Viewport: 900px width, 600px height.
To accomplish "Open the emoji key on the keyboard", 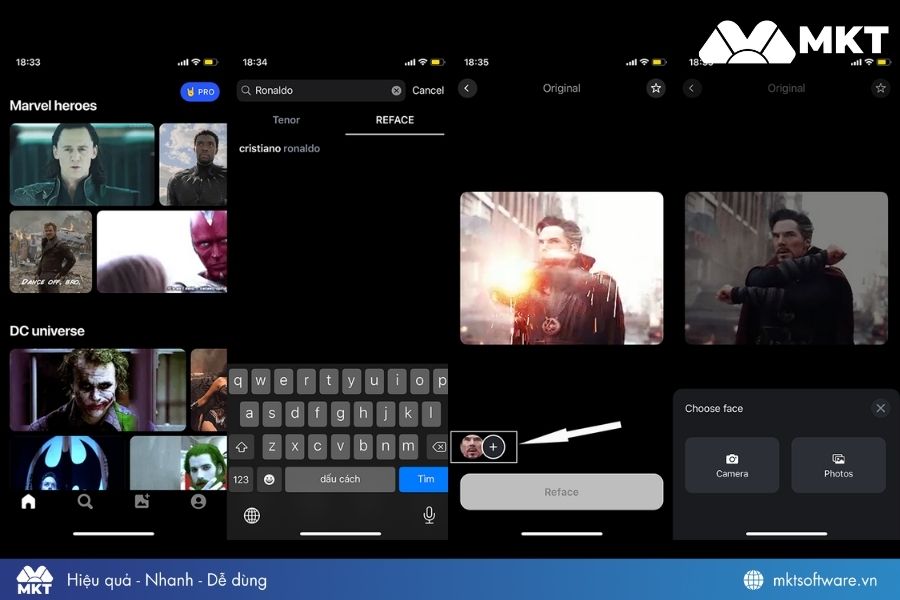I will tap(268, 479).
